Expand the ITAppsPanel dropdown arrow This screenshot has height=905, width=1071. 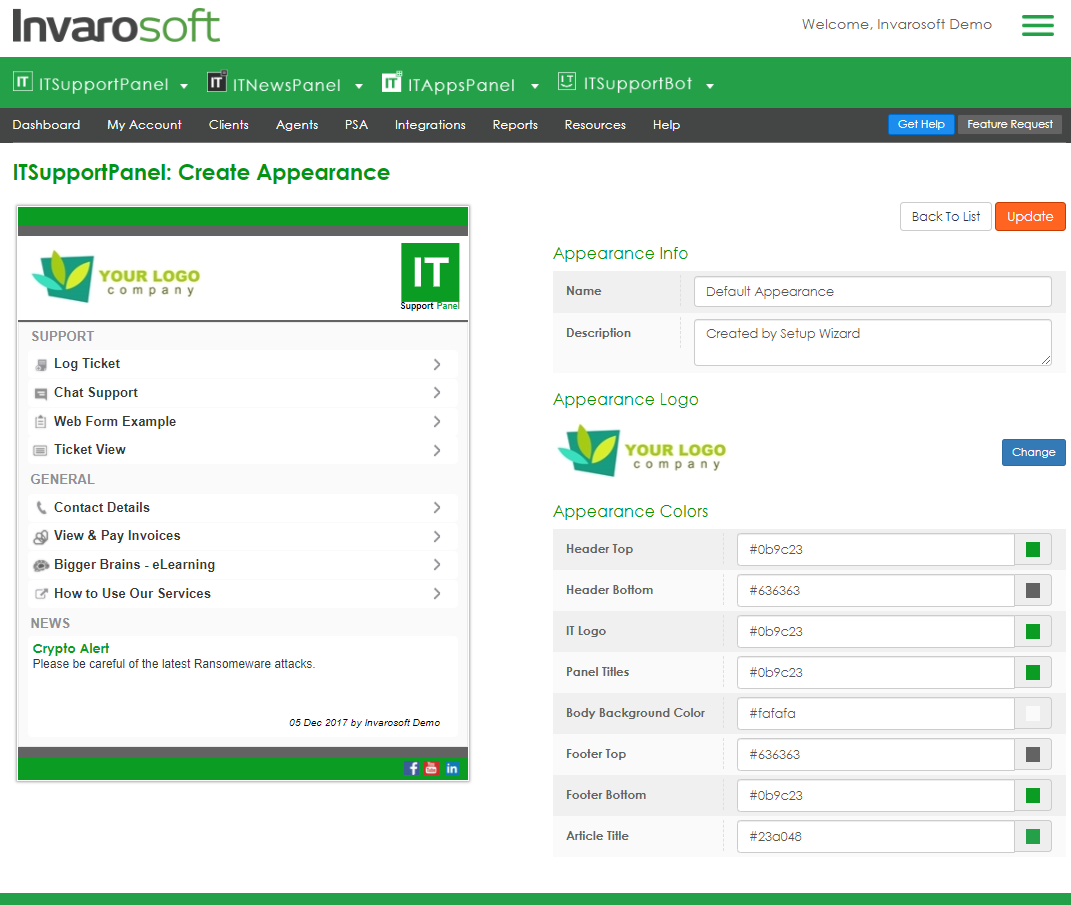pyautogui.click(x=535, y=86)
